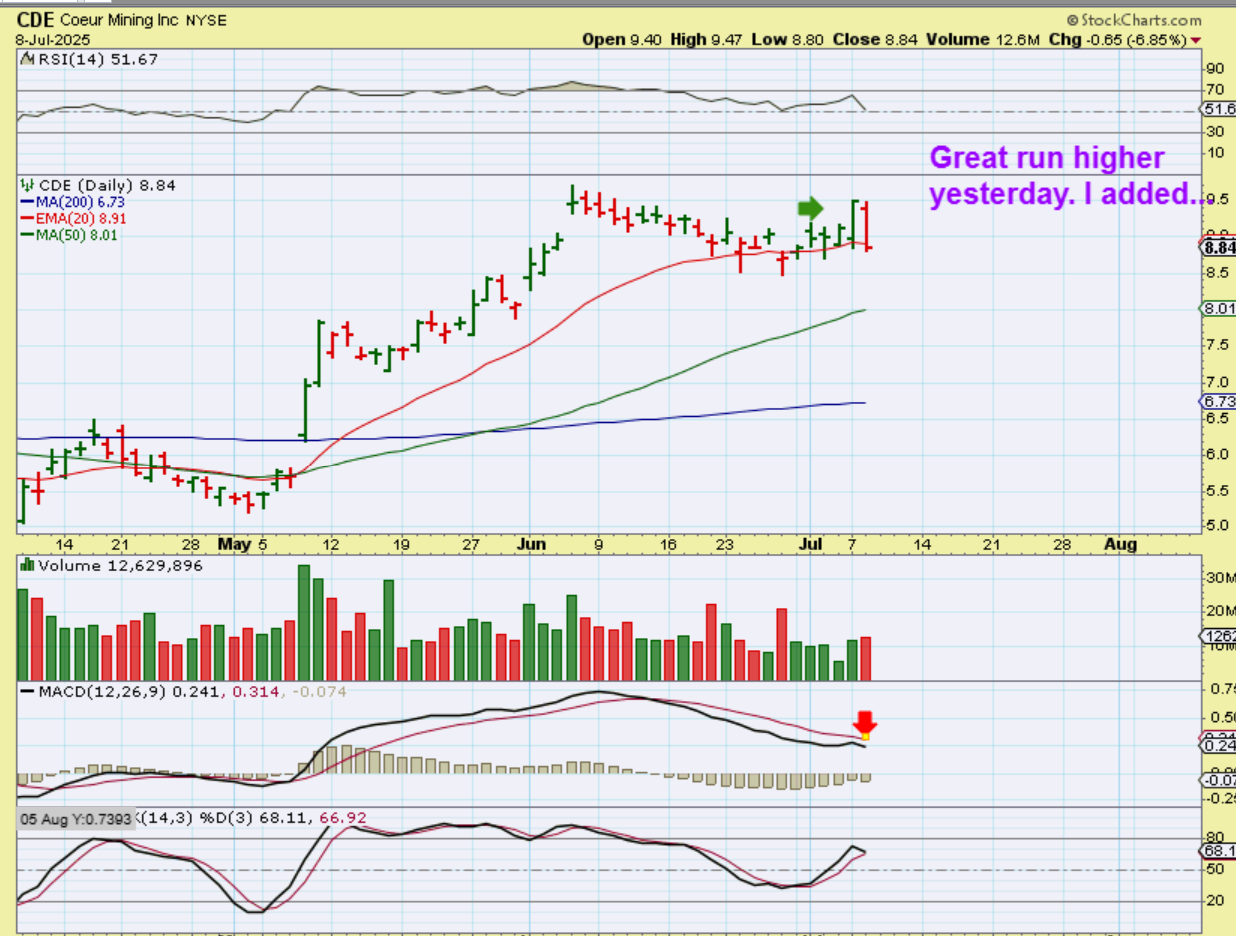This screenshot has width=1236, height=936.
Task: Click the 20 level on the stochastic axis
Action: point(1215,901)
